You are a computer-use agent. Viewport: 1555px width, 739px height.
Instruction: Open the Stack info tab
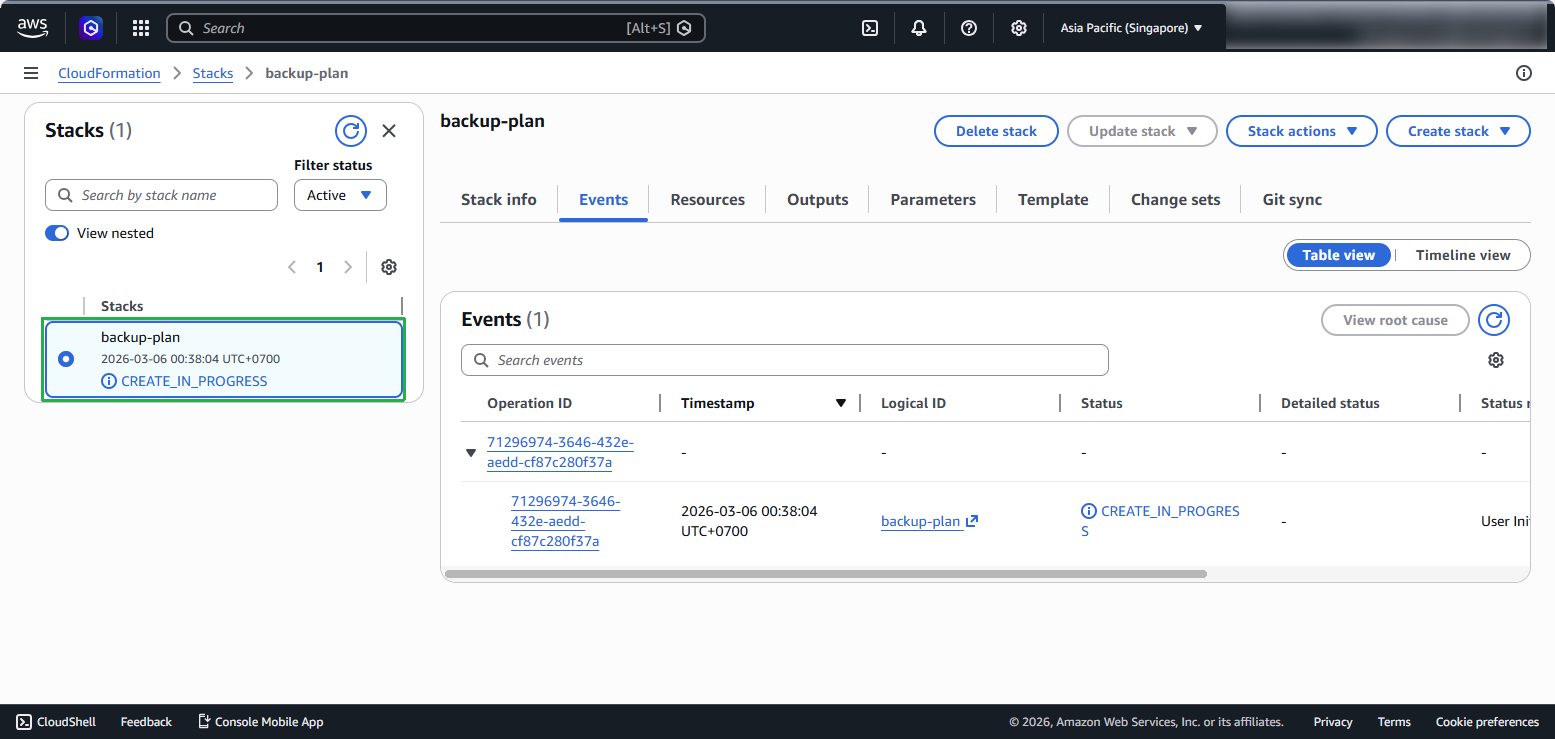tap(499, 199)
